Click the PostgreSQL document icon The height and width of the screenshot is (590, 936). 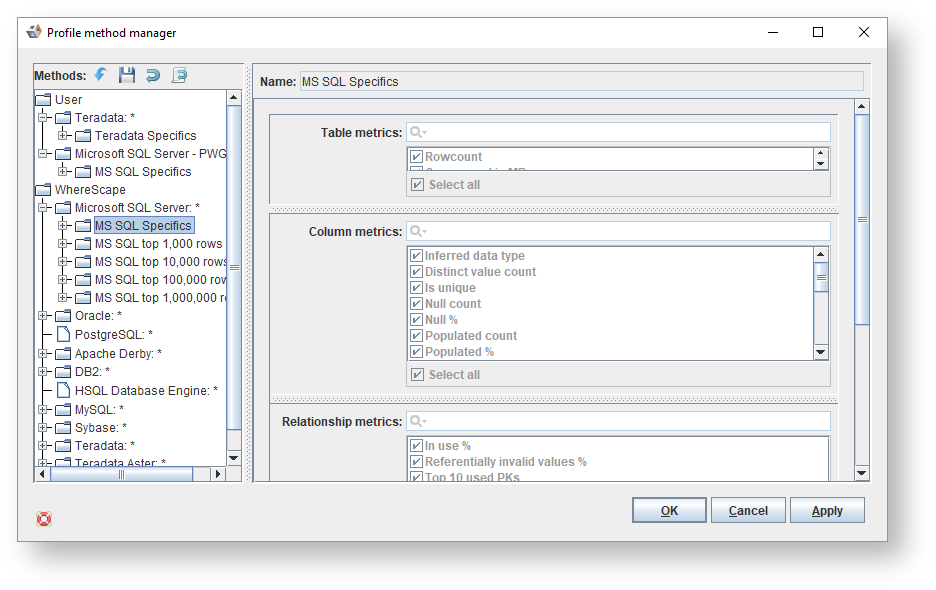click(x=63, y=334)
